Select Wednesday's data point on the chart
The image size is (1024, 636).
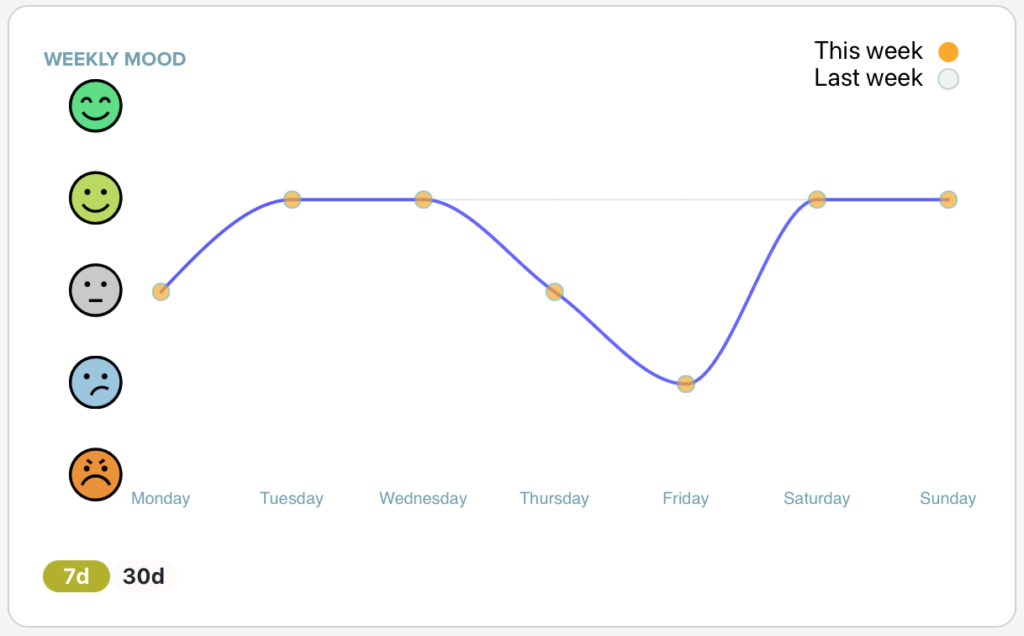click(423, 199)
